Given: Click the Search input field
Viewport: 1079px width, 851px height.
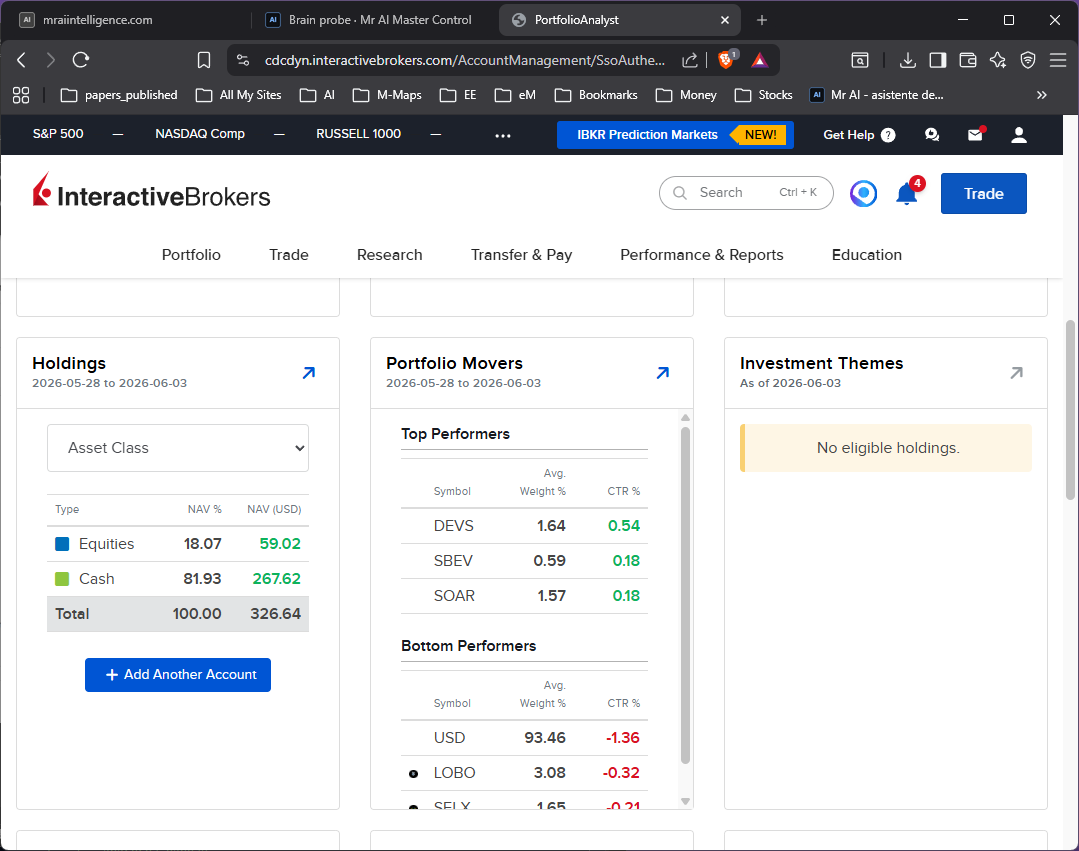Looking at the screenshot, I should [746, 193].
